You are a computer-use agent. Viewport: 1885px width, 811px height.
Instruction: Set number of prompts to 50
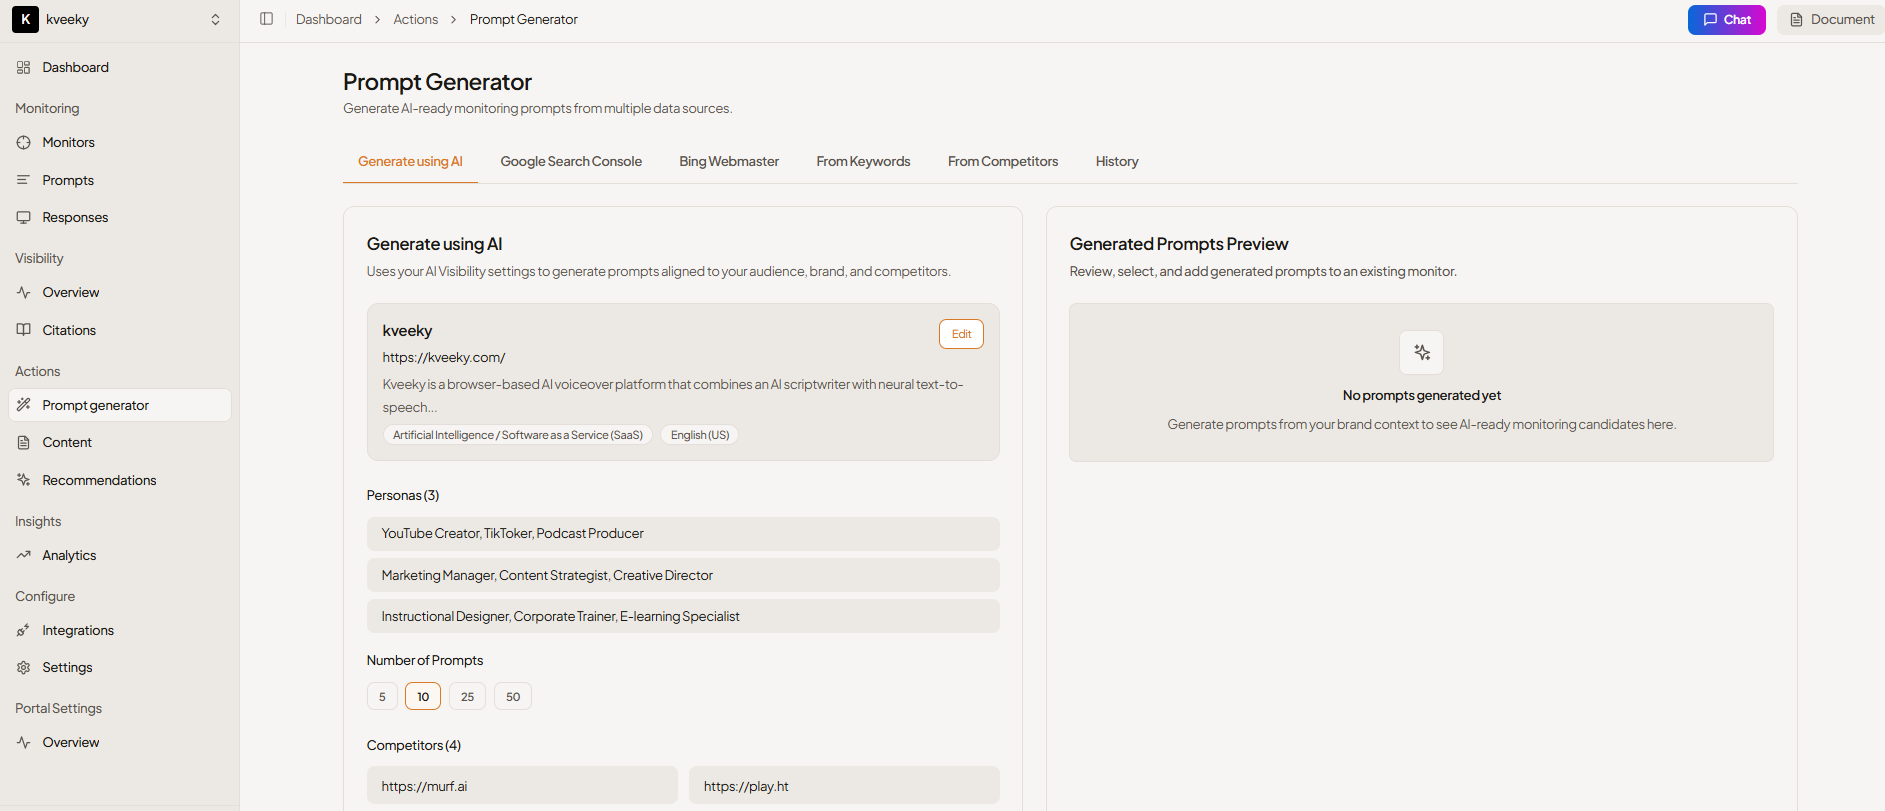tap(513, 697)
